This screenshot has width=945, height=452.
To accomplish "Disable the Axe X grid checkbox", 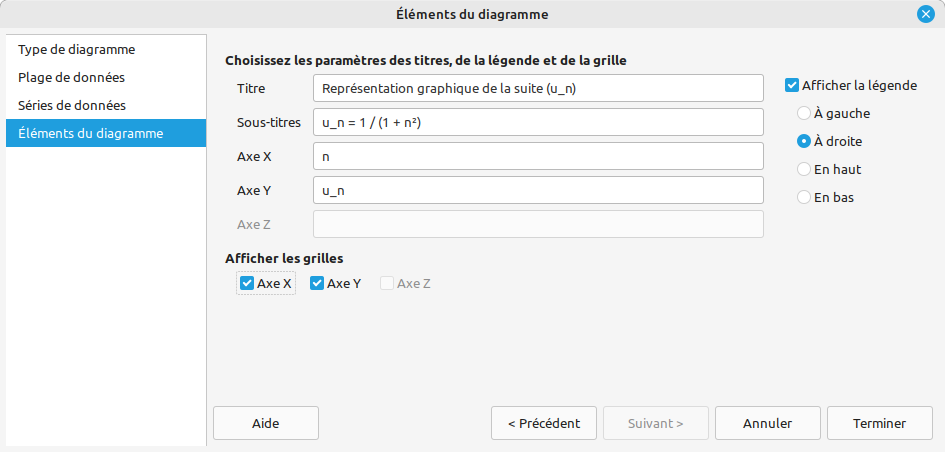I will pyautogui.click(x=247, y=284).
